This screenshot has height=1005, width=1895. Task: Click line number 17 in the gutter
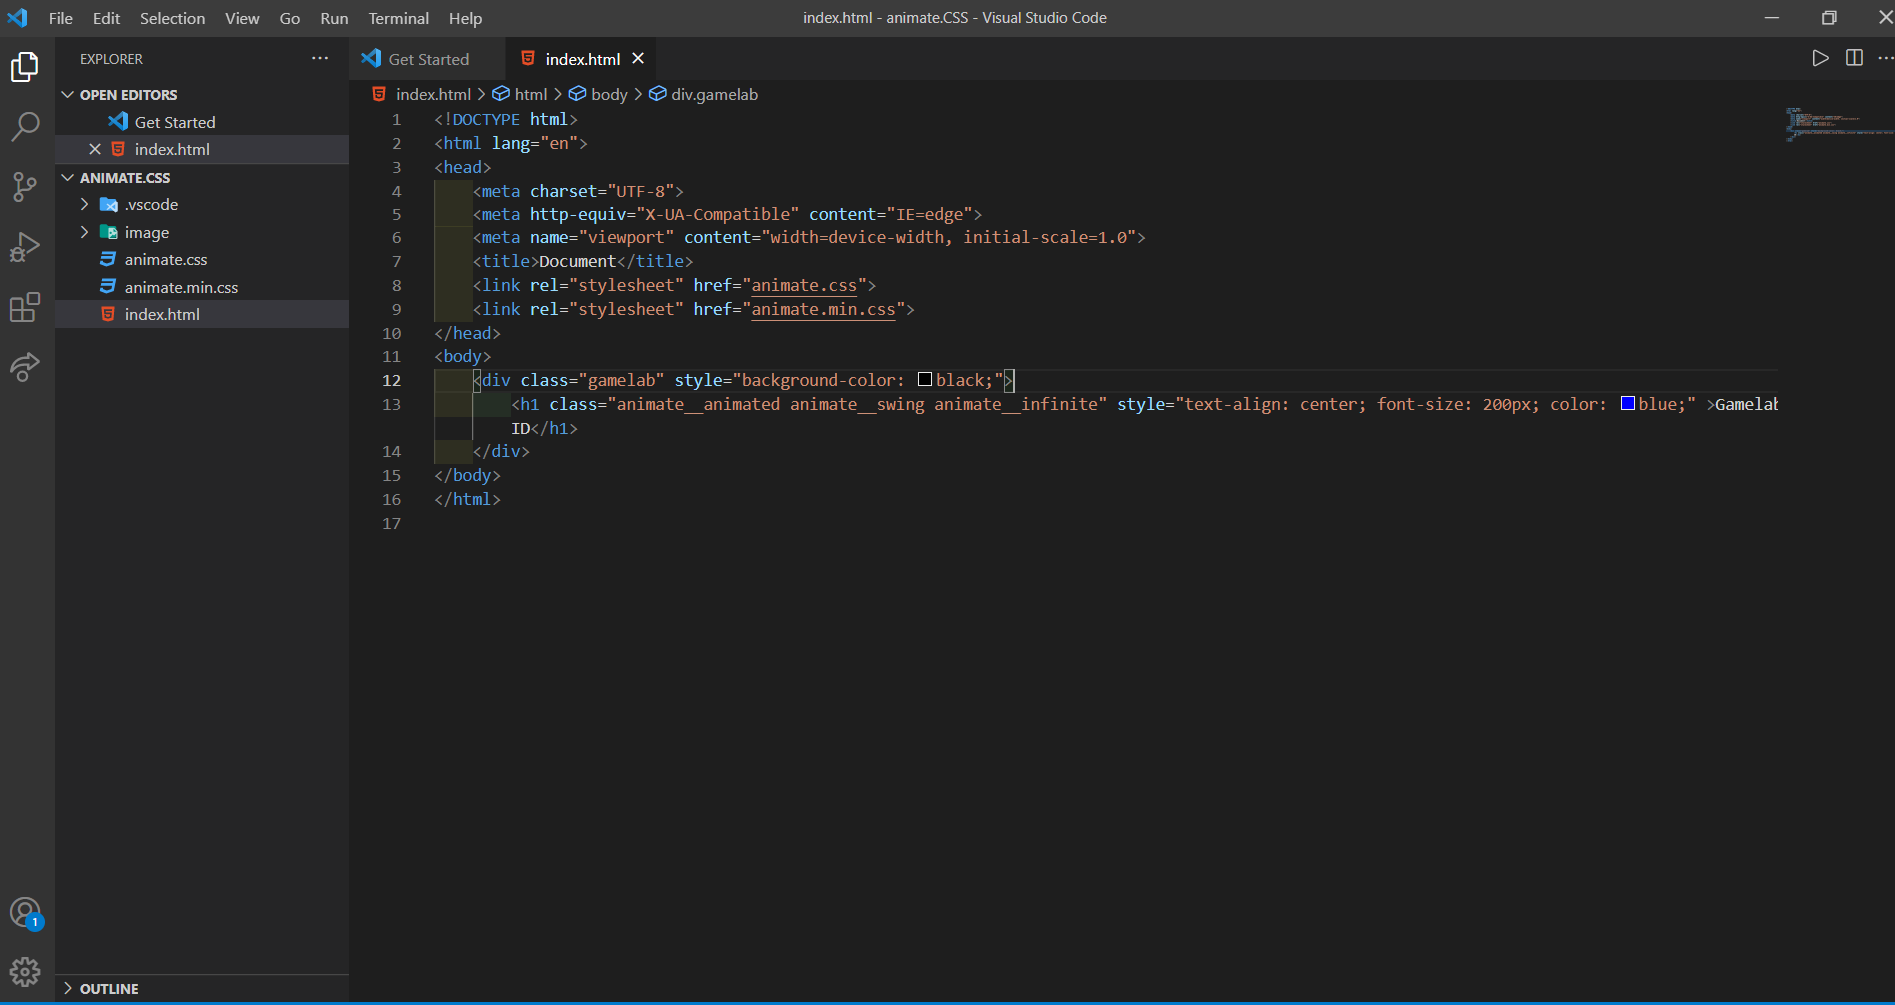click(x=391, y=523)
